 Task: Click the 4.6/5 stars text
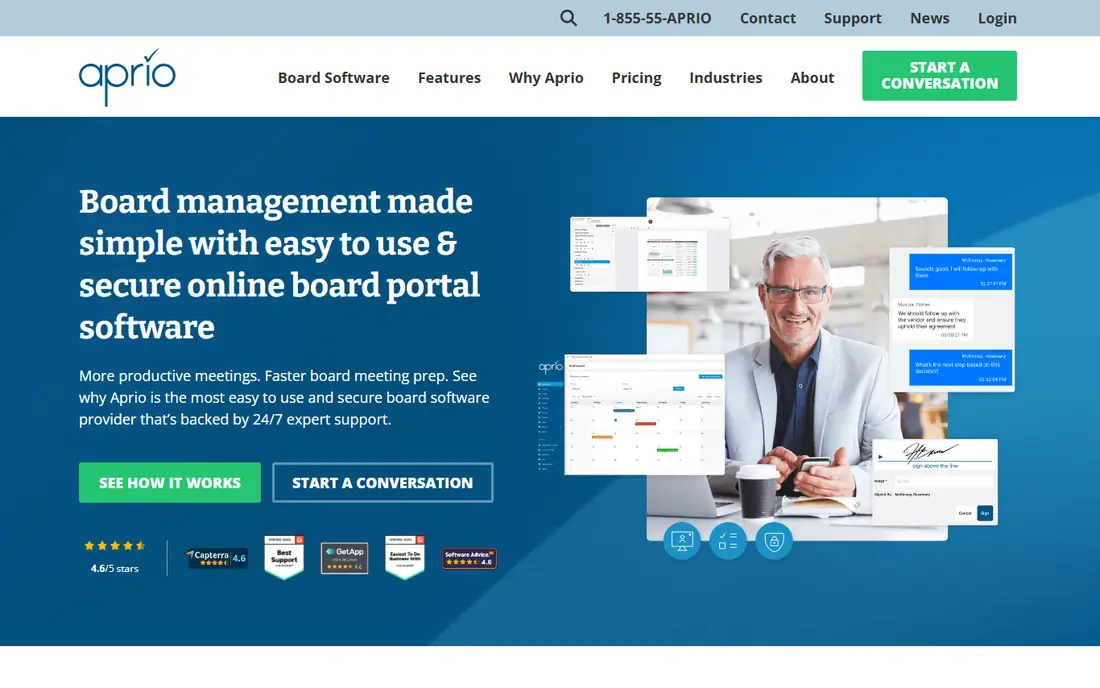pyautogui.click(x=114, y=569)
